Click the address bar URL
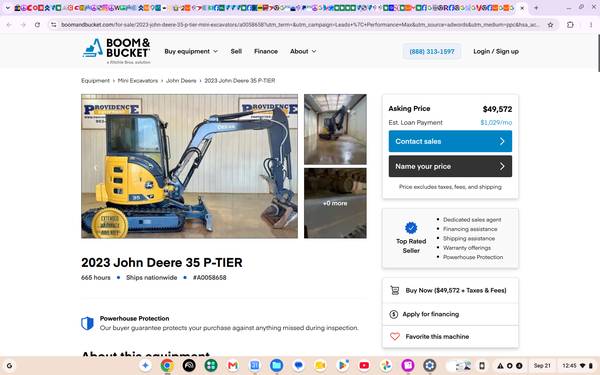Screen dimensions: 600x375 coord(300,24)
